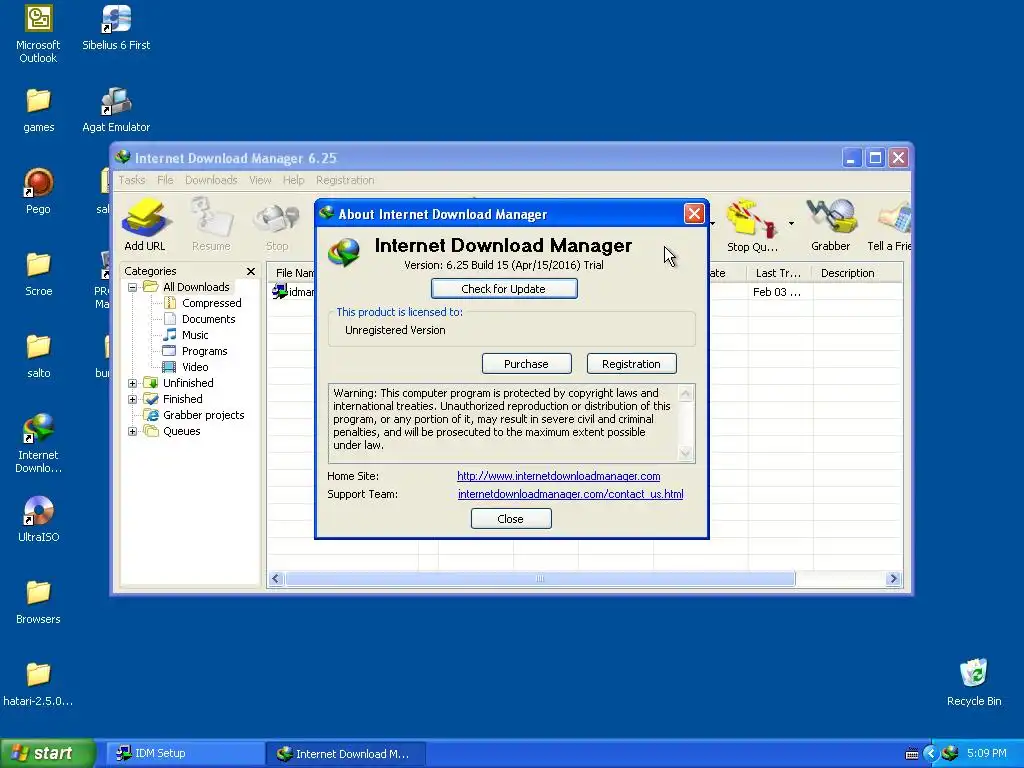The image size is (1024, 768).
Task: Click the 5:09 PM system clock
Action: pos(986,753)
